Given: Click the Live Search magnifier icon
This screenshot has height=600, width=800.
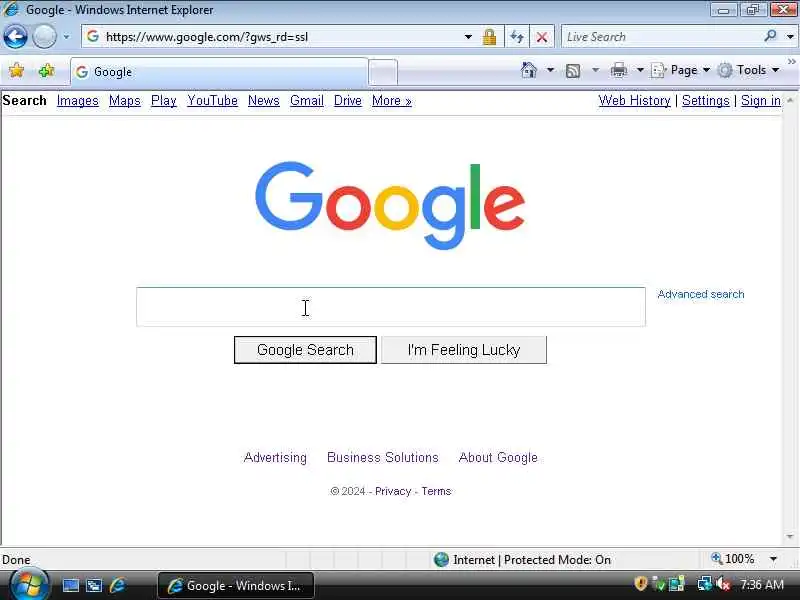Looking at the screenshot, I should (770, 36).
